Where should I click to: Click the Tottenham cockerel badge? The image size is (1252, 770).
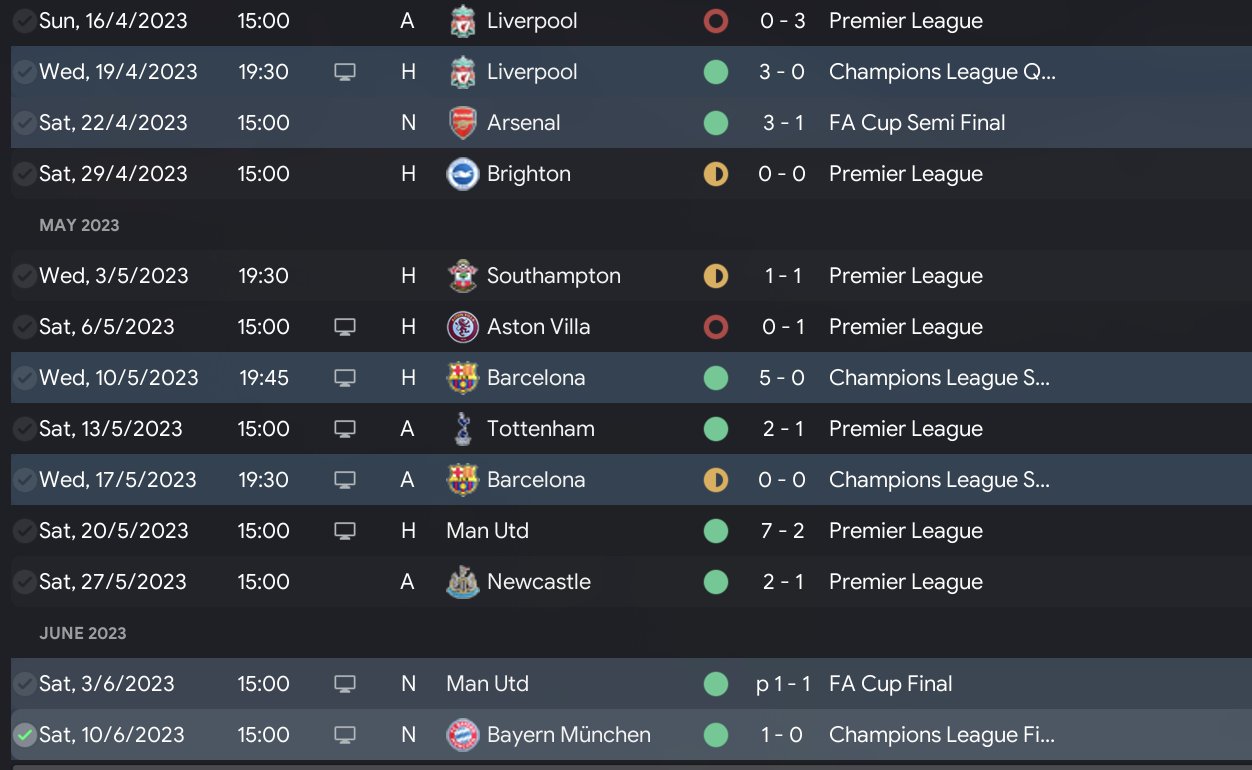462,429
